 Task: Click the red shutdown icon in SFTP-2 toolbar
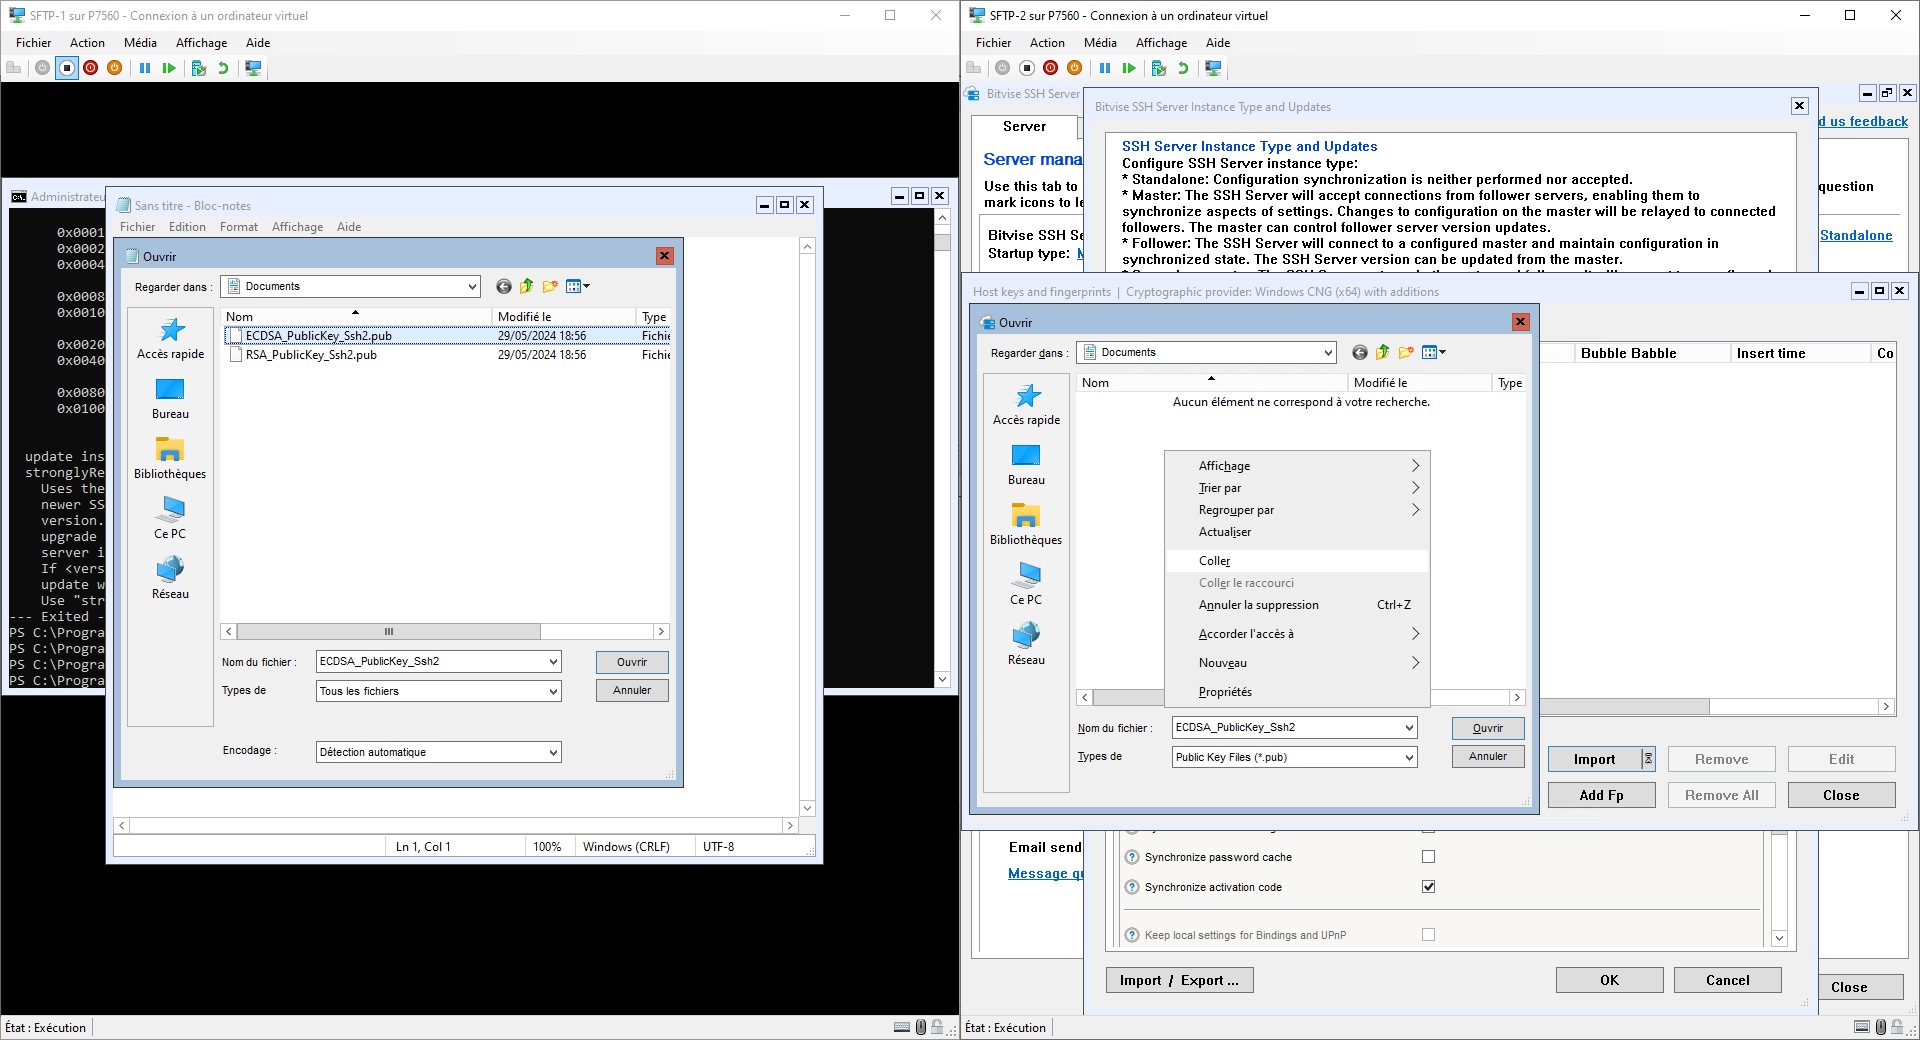[x=1050, y=68]
